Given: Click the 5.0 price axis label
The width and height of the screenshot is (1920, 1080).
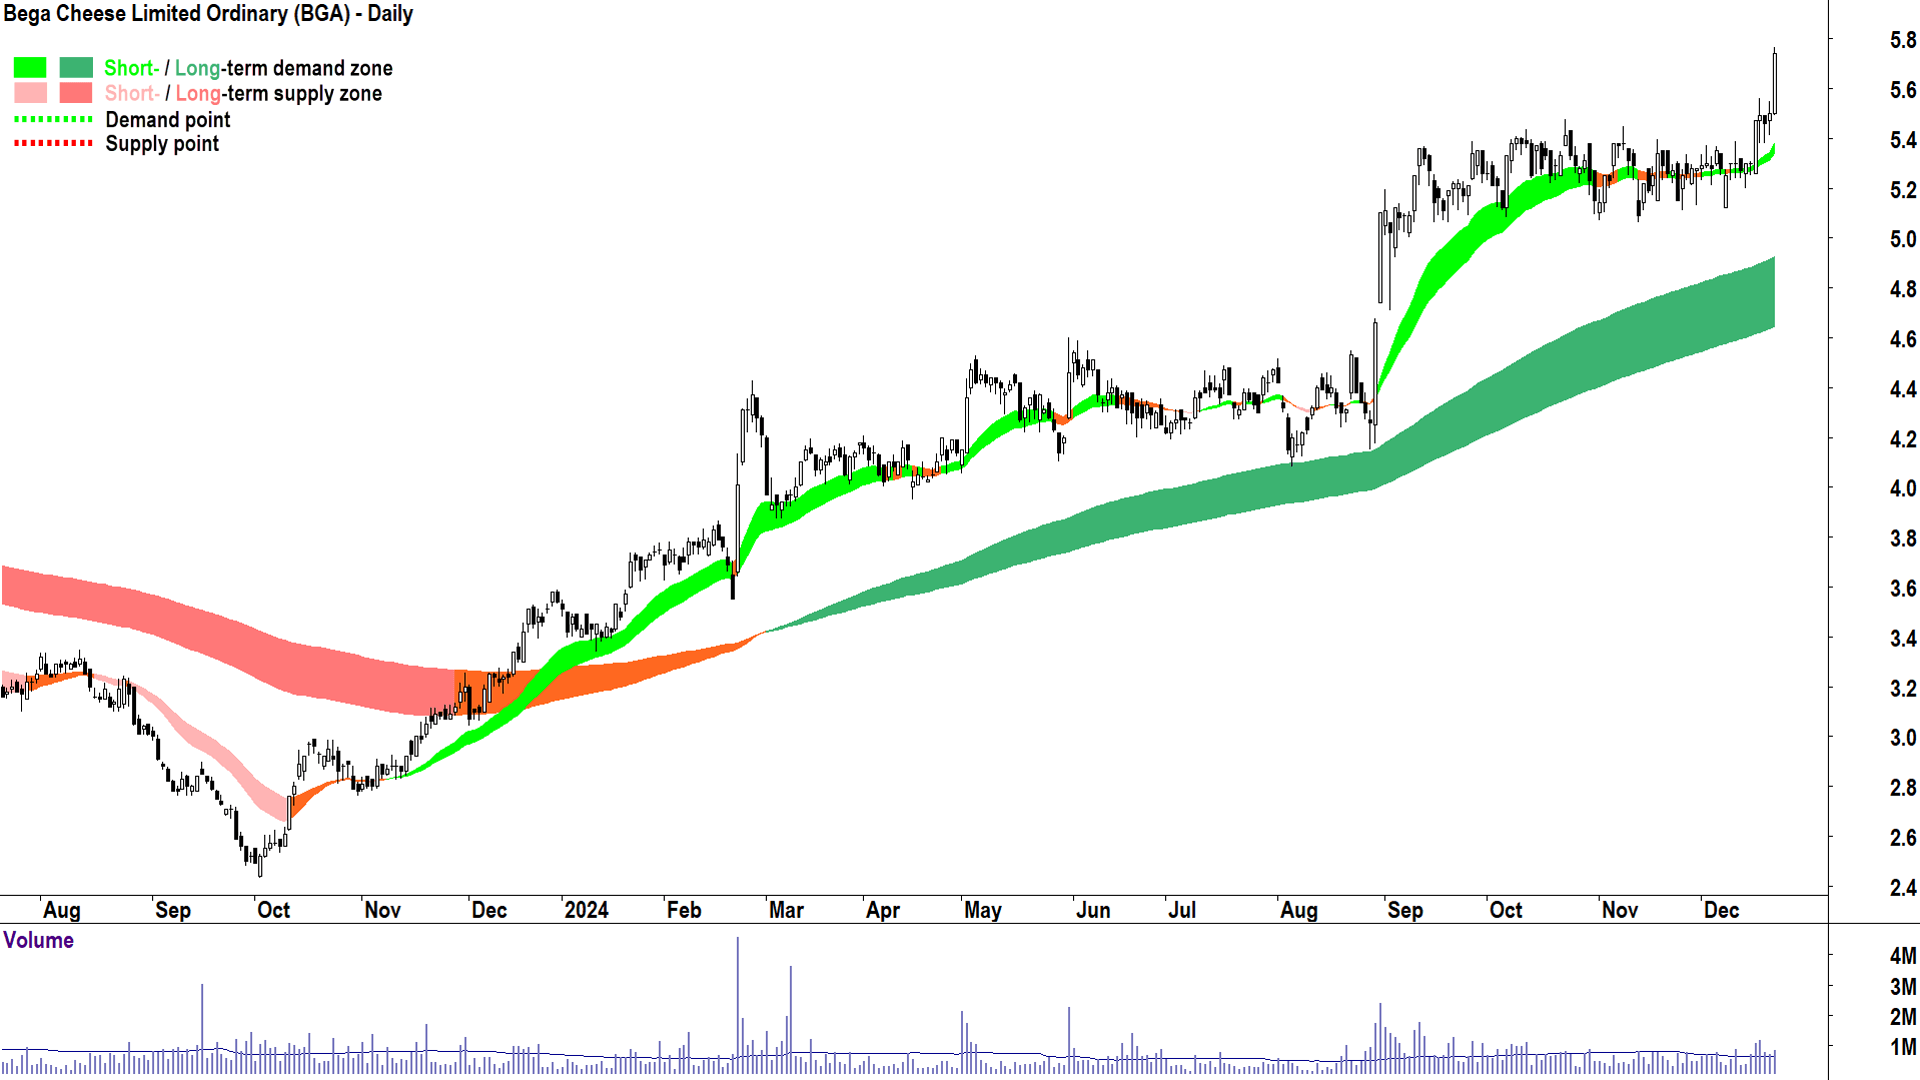Looking at the screenshot, I should [x=1903, y=239].
